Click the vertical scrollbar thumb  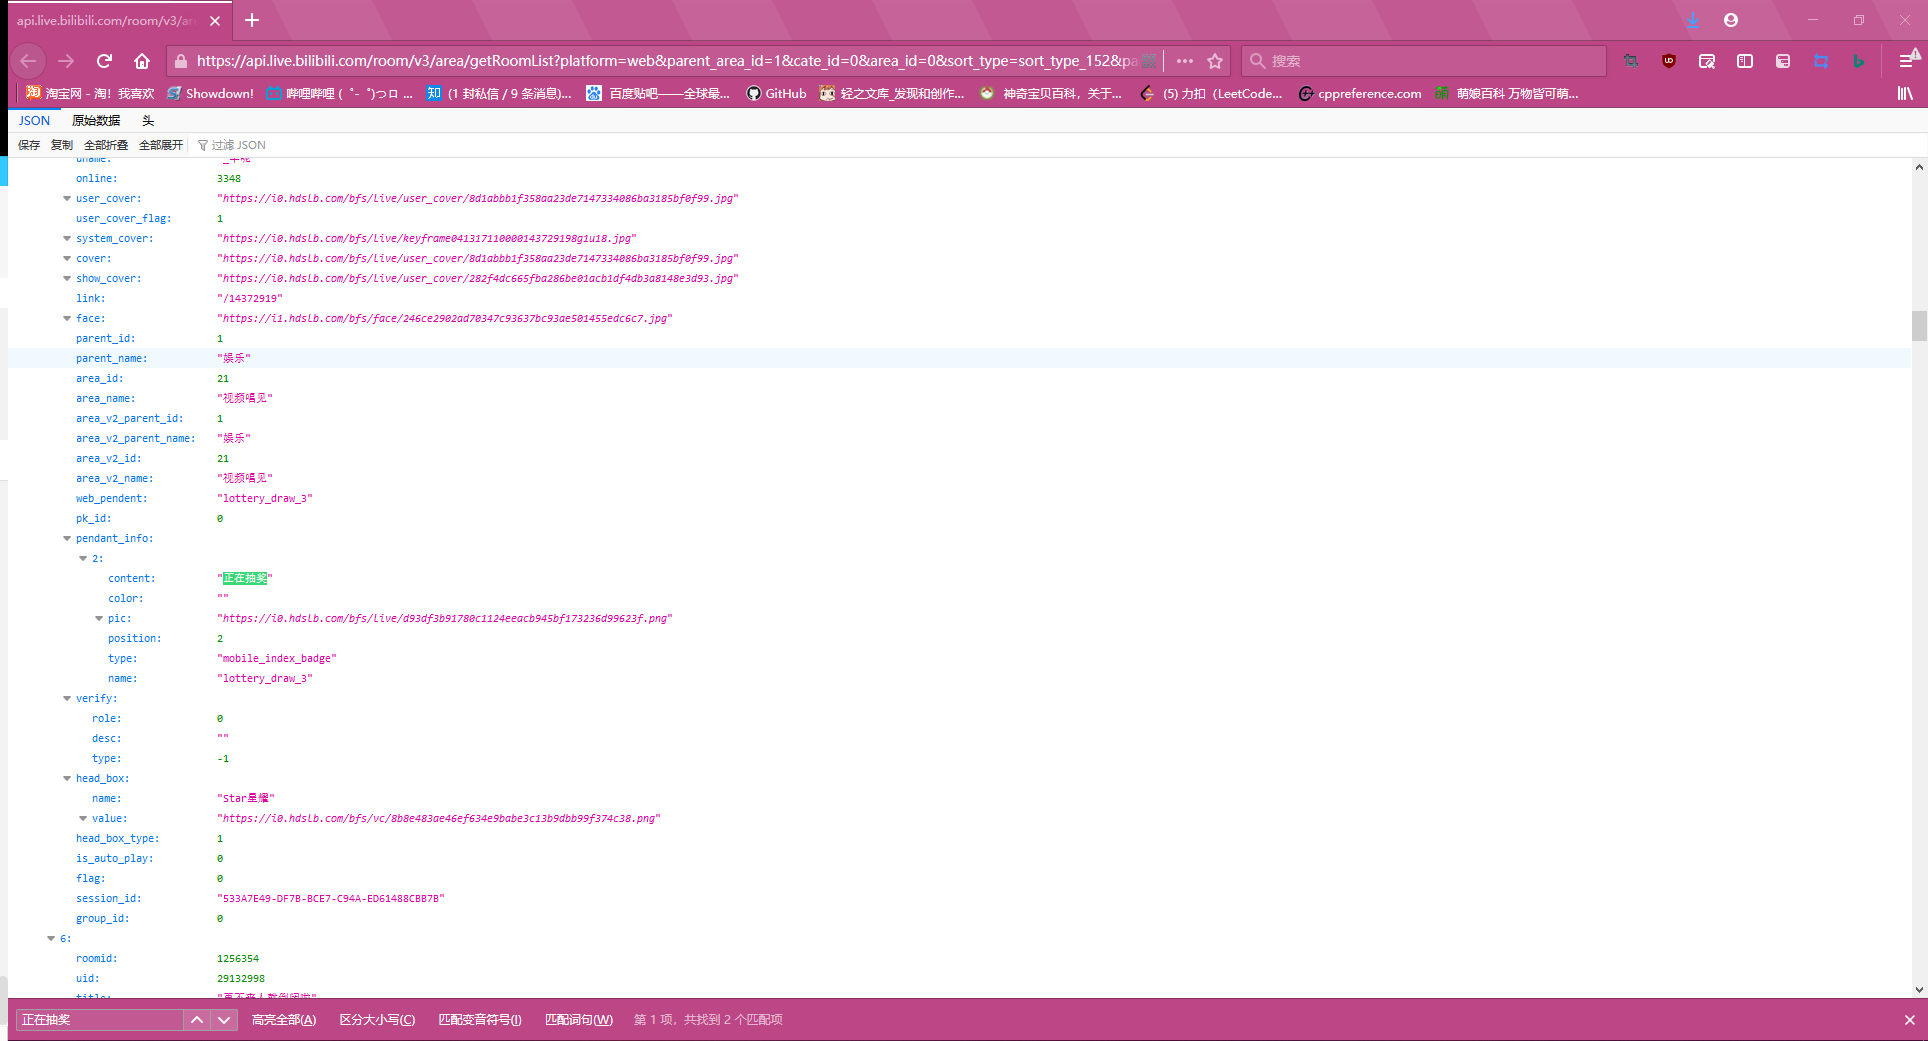pos(1919,326)
